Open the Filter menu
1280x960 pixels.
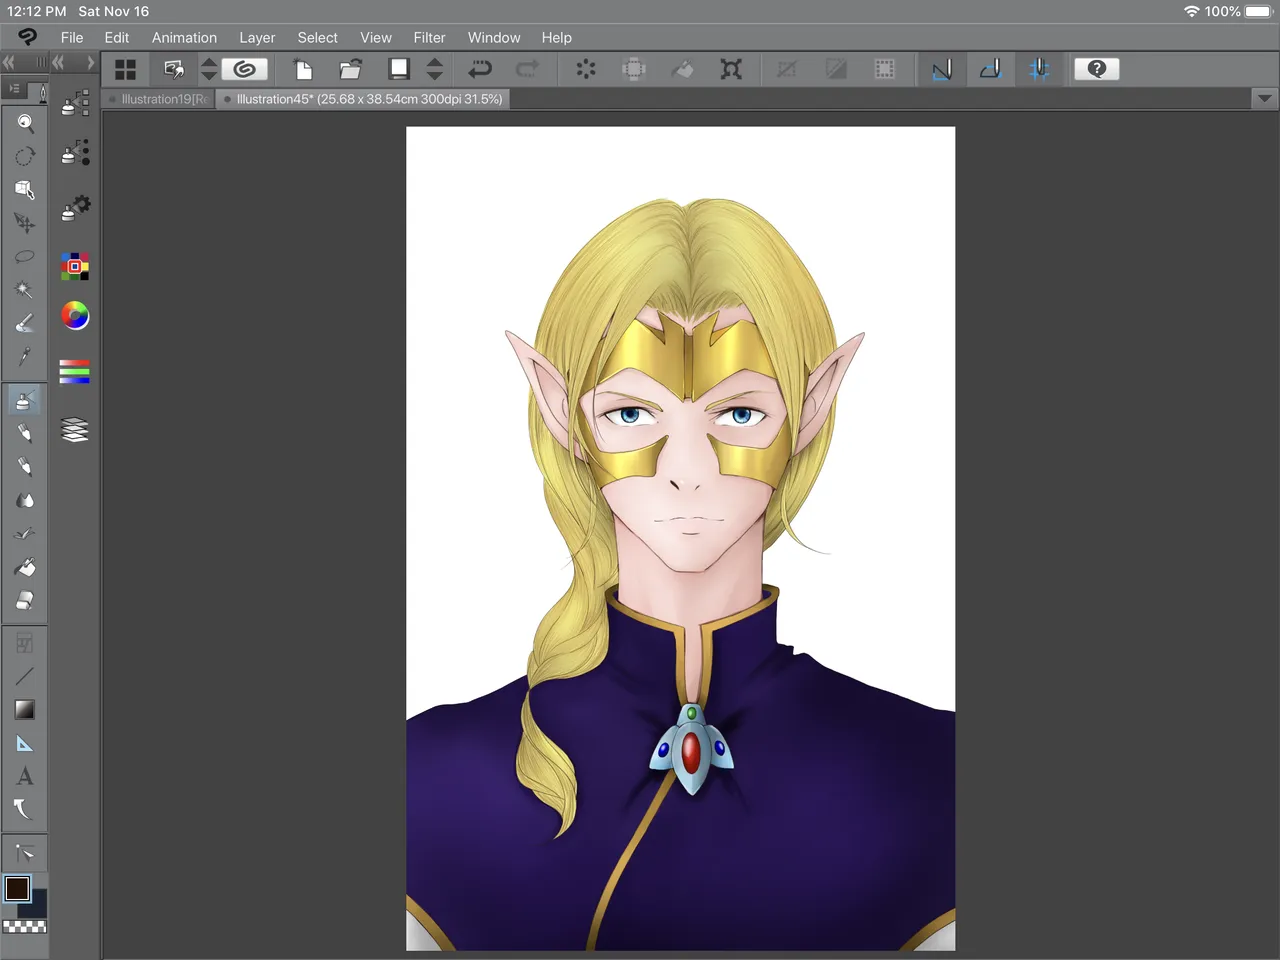(429, 38)
